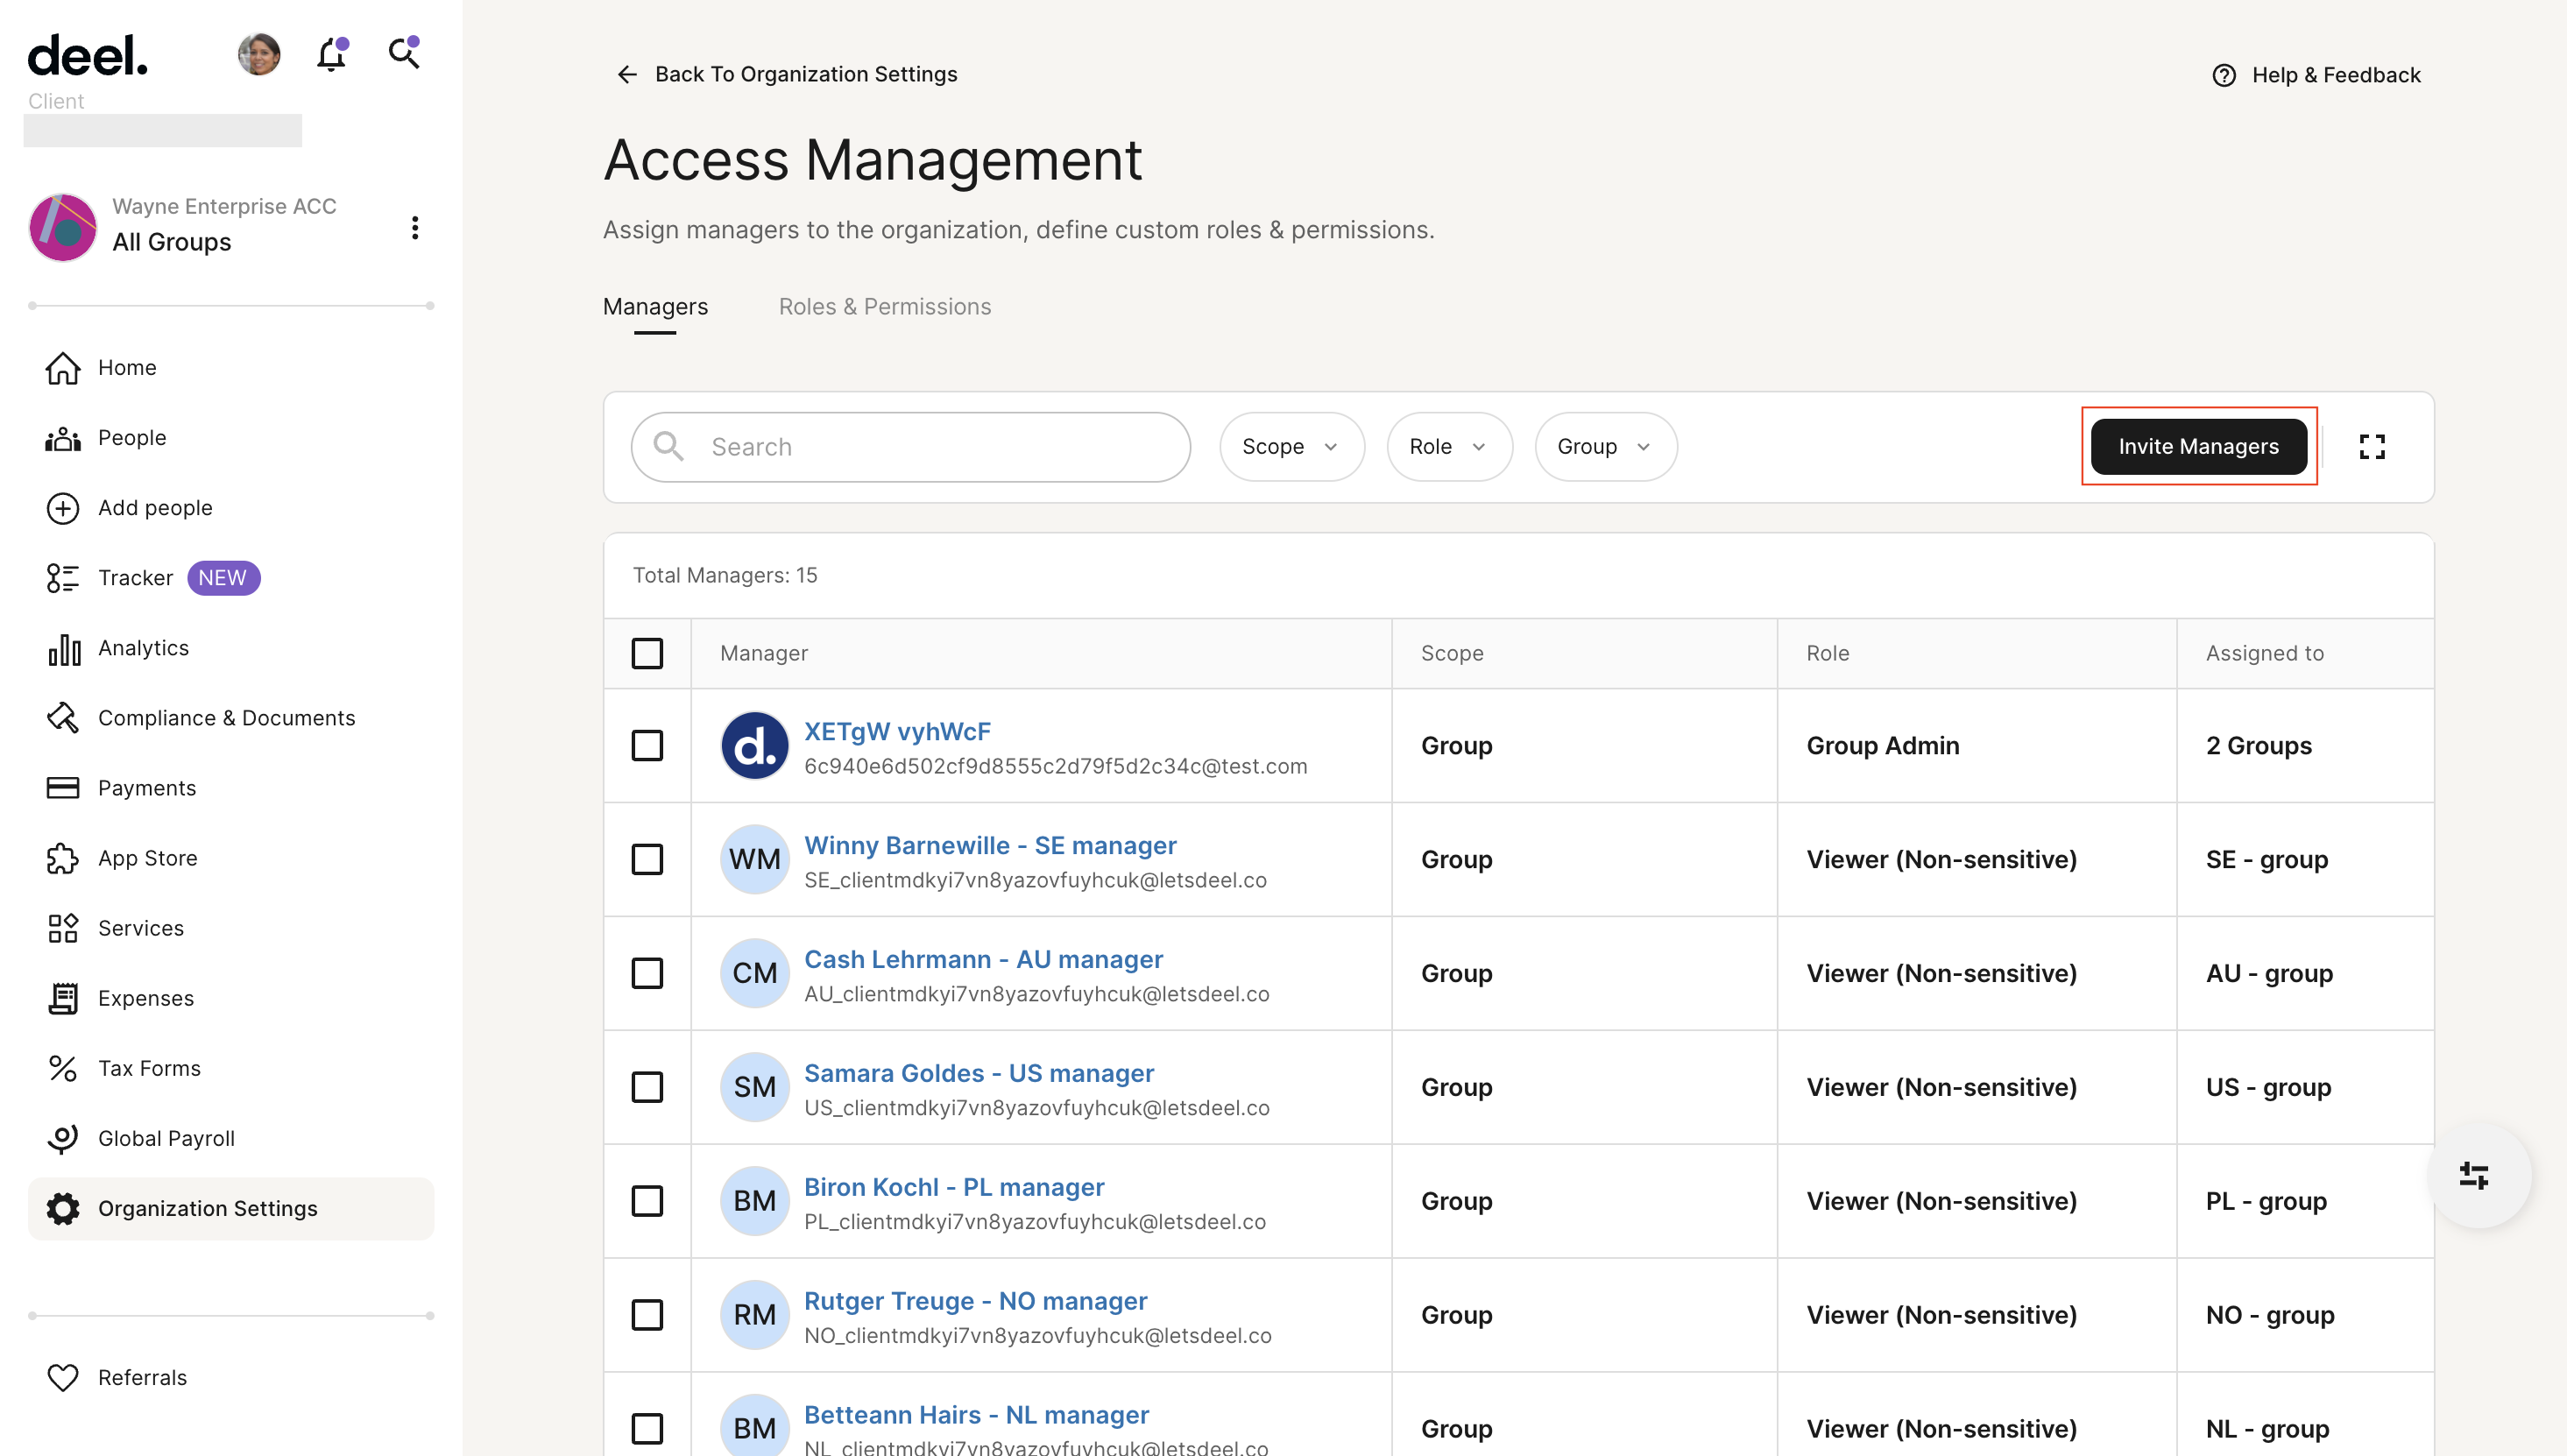2567x1456 pixels.
Task: Open the Group dropdown filter
Action: [1604, 447]
